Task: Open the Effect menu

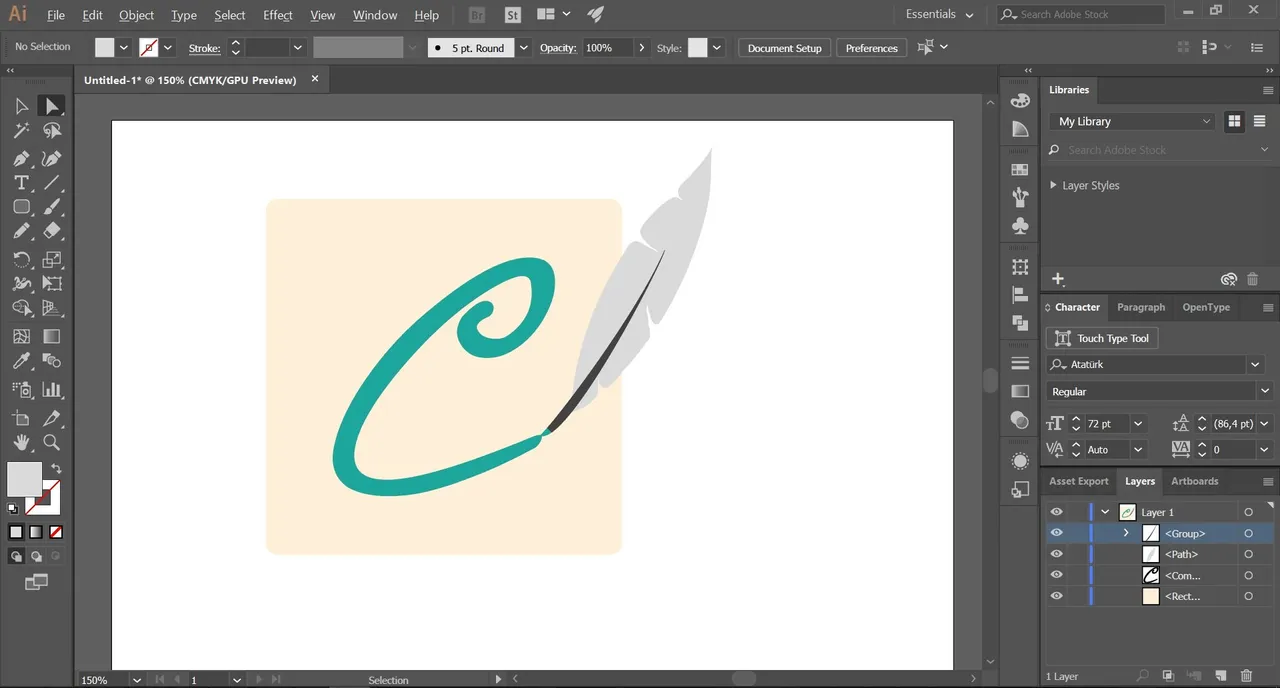Action: (278, 15)
